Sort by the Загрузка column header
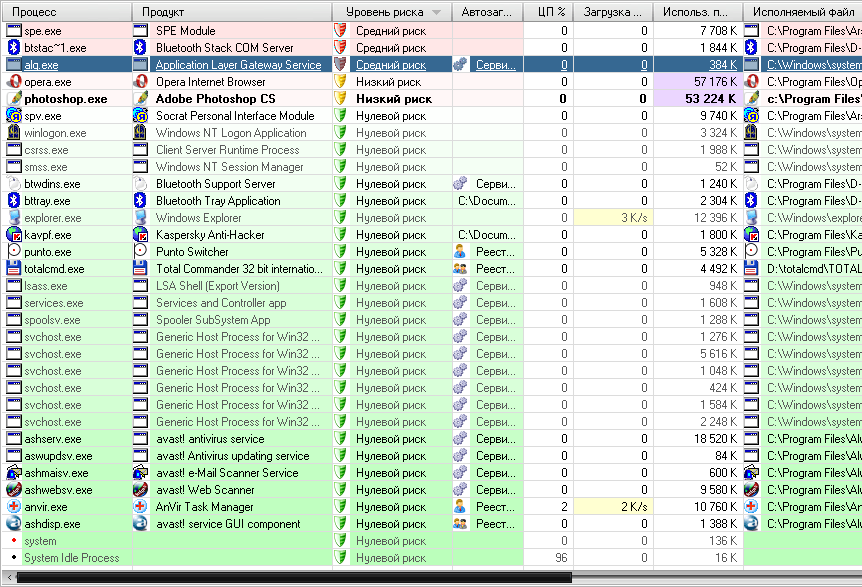This screenshot has width=862, height=587. (613, 12)
